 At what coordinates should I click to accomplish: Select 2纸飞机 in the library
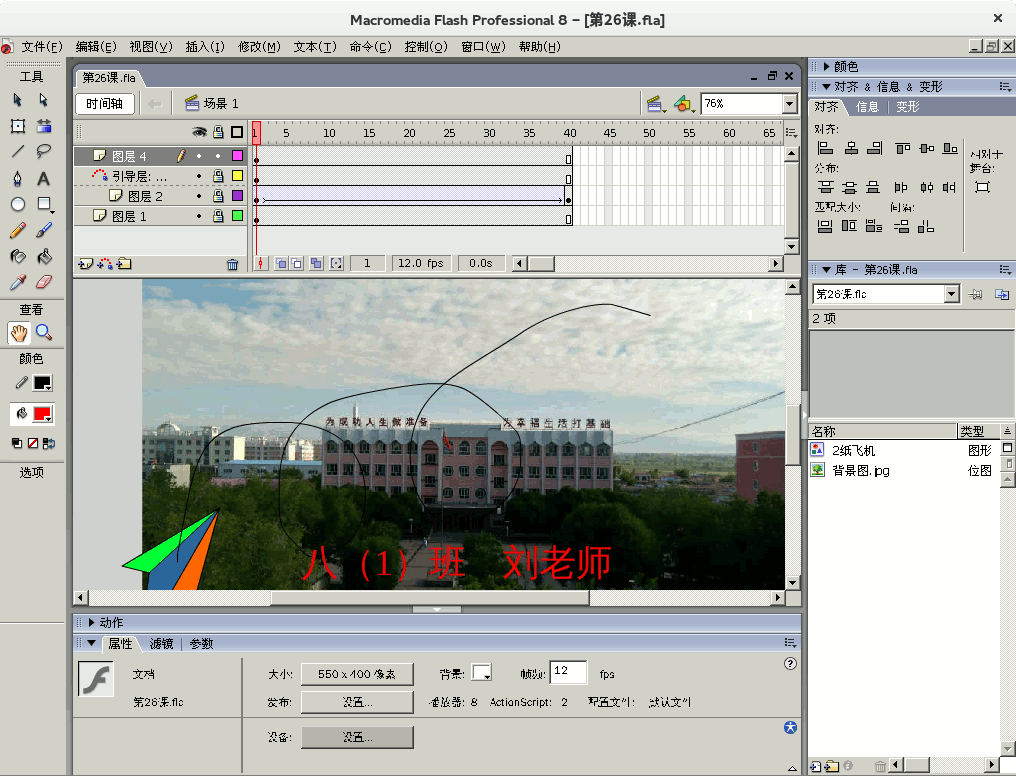[853, 450]
